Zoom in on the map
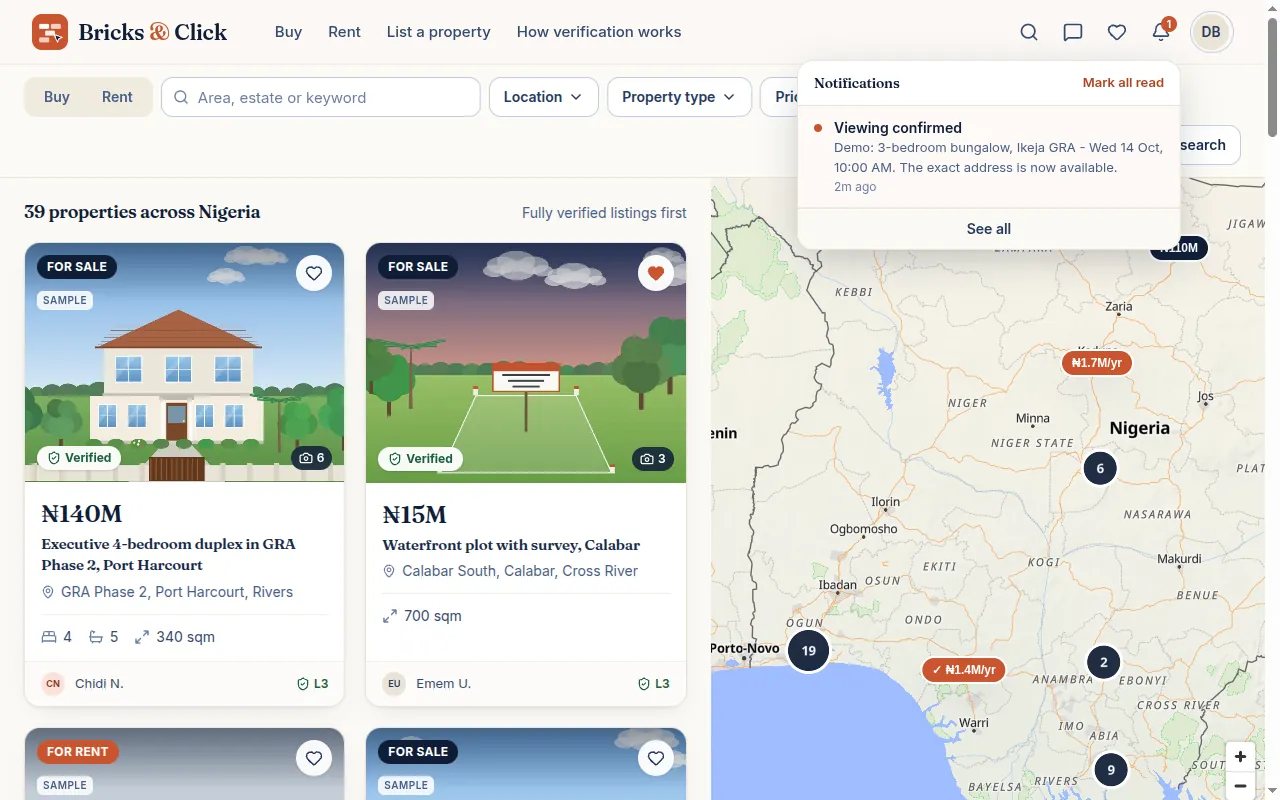Viewport: 1280px width, 800px height. tap(1240, 757)
